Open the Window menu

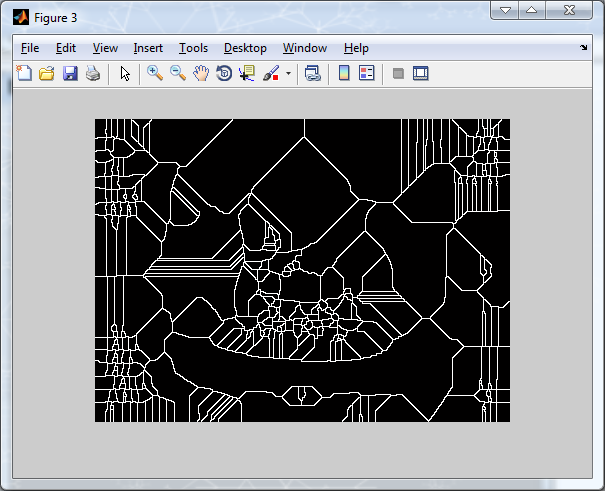click(305, 48)
